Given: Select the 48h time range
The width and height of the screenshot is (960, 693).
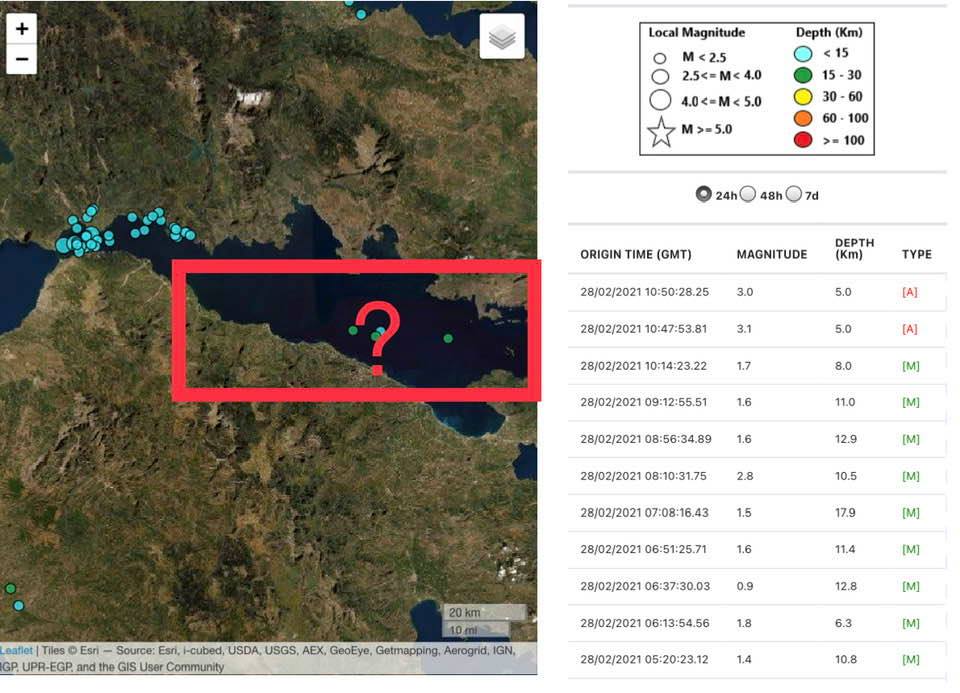Looking at the screenshot, I should click(x=748, y=194).
